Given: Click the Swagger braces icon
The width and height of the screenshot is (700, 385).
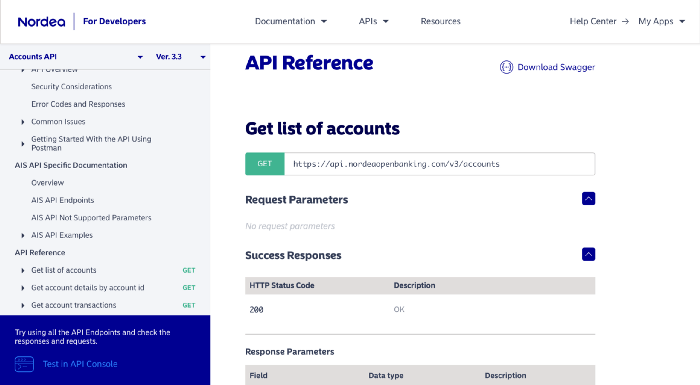Looking at the screenshot, I should point(506,67).
